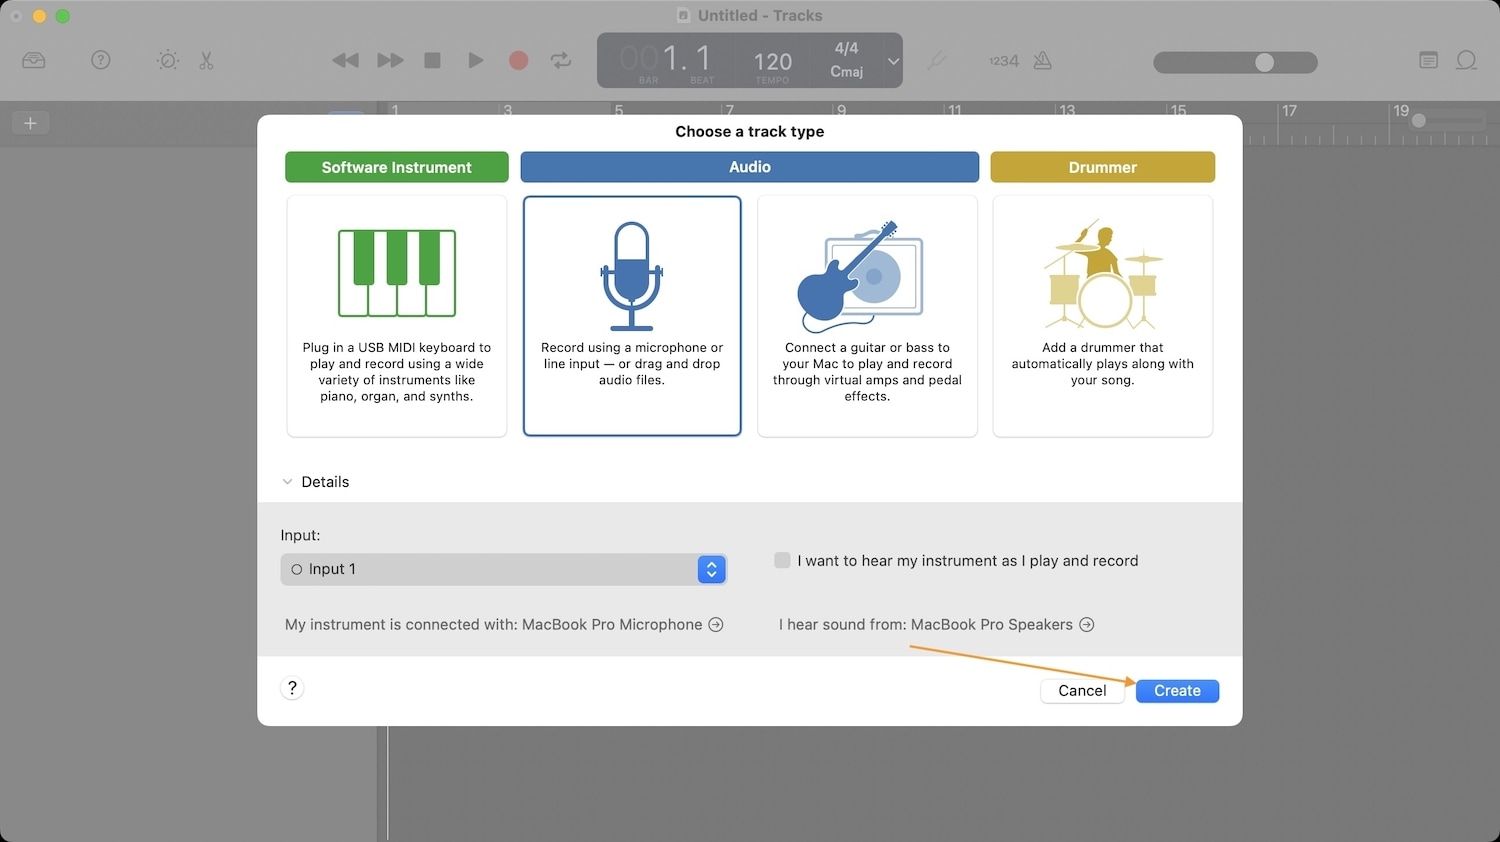
Task: Toggle the Cycle loop button
Action: pos(561,61)
